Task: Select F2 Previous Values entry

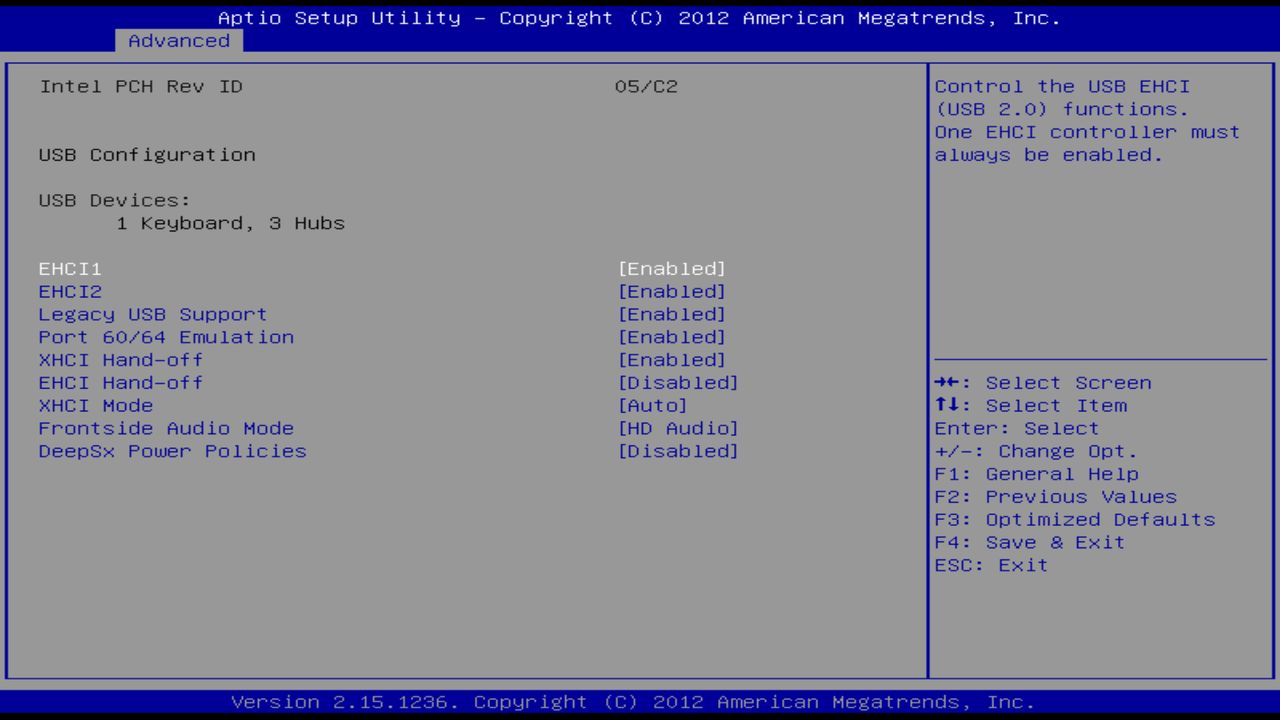Action: (x=1055, y=496)
